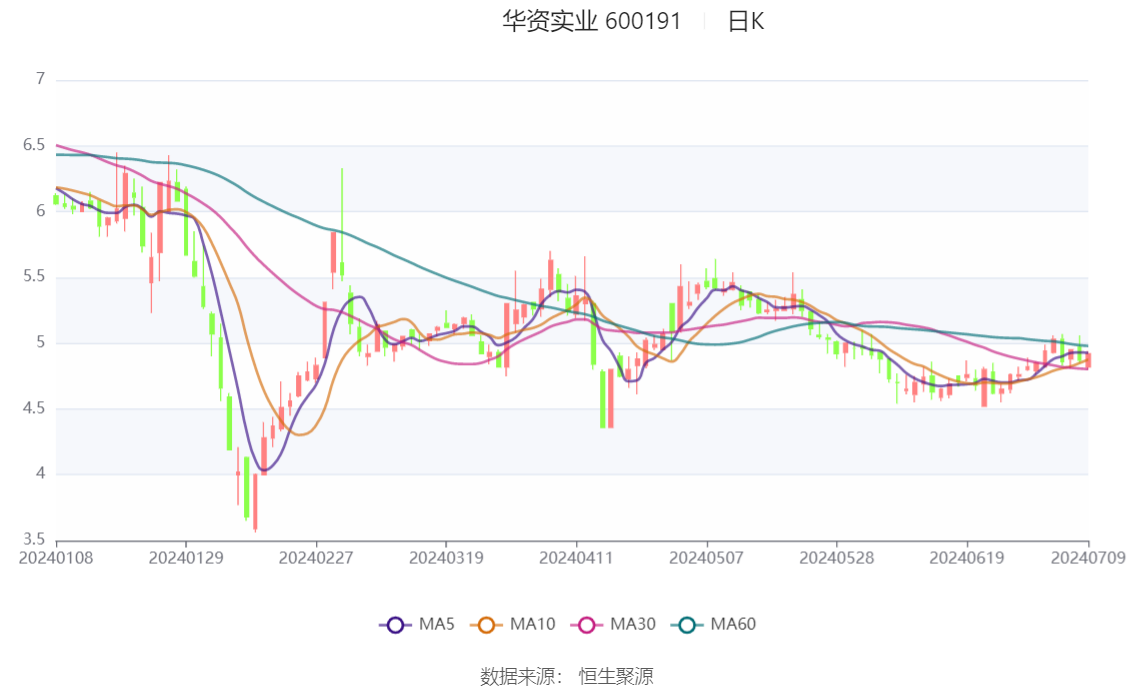
Task: Click the 数据来源: 恒生聚源 source text
Action: point(567,676)
